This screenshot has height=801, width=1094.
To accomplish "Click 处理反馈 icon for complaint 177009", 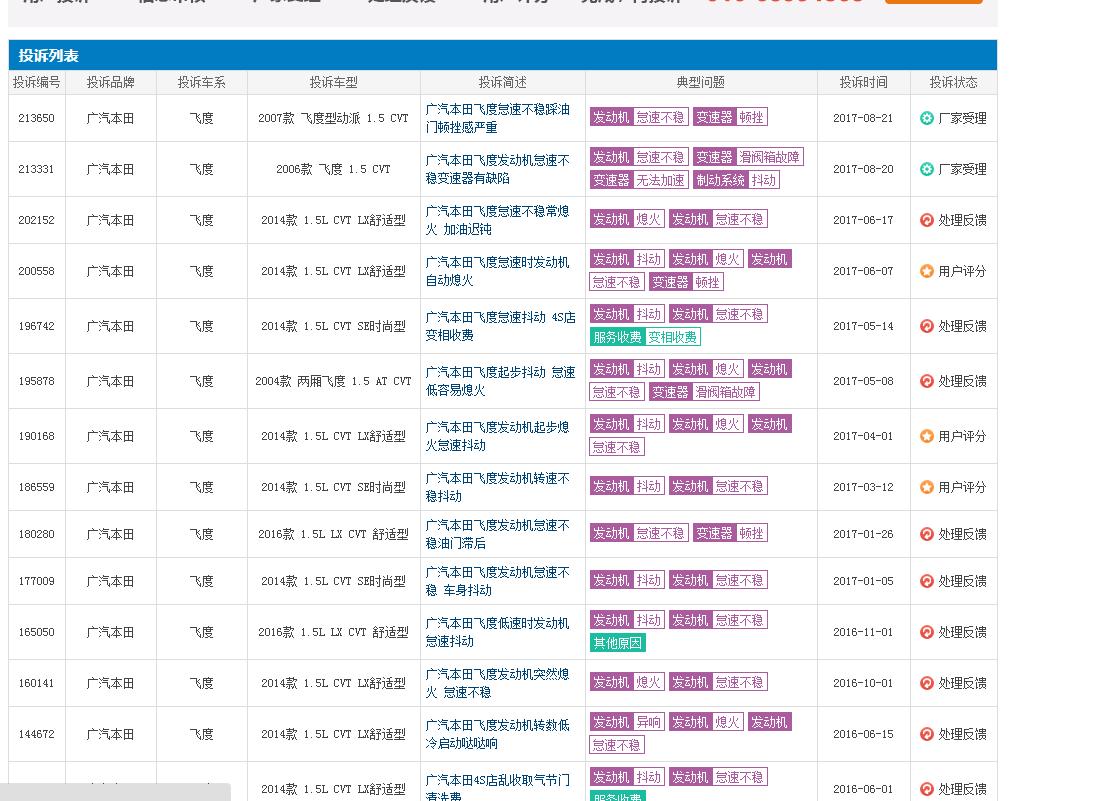I will [x=927, y=581].
